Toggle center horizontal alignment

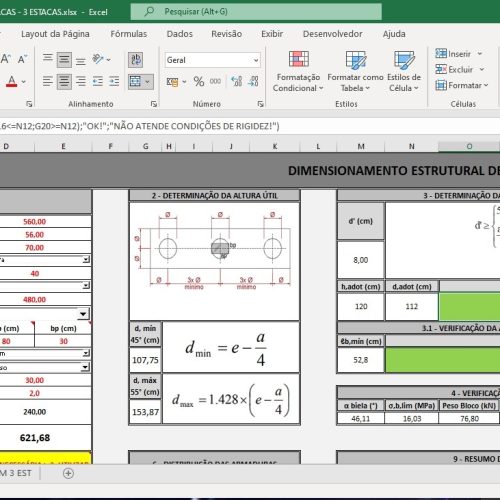(x=64, y=81)
